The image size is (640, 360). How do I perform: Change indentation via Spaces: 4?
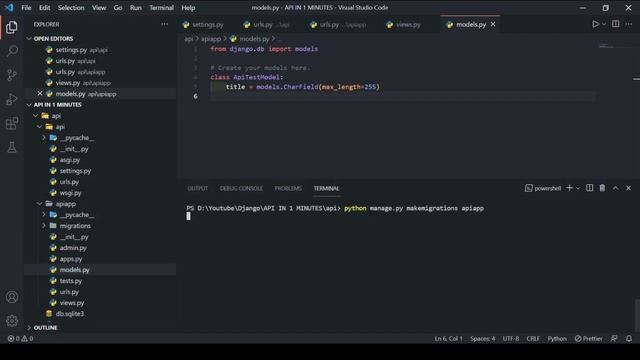(x=482, y=338)
